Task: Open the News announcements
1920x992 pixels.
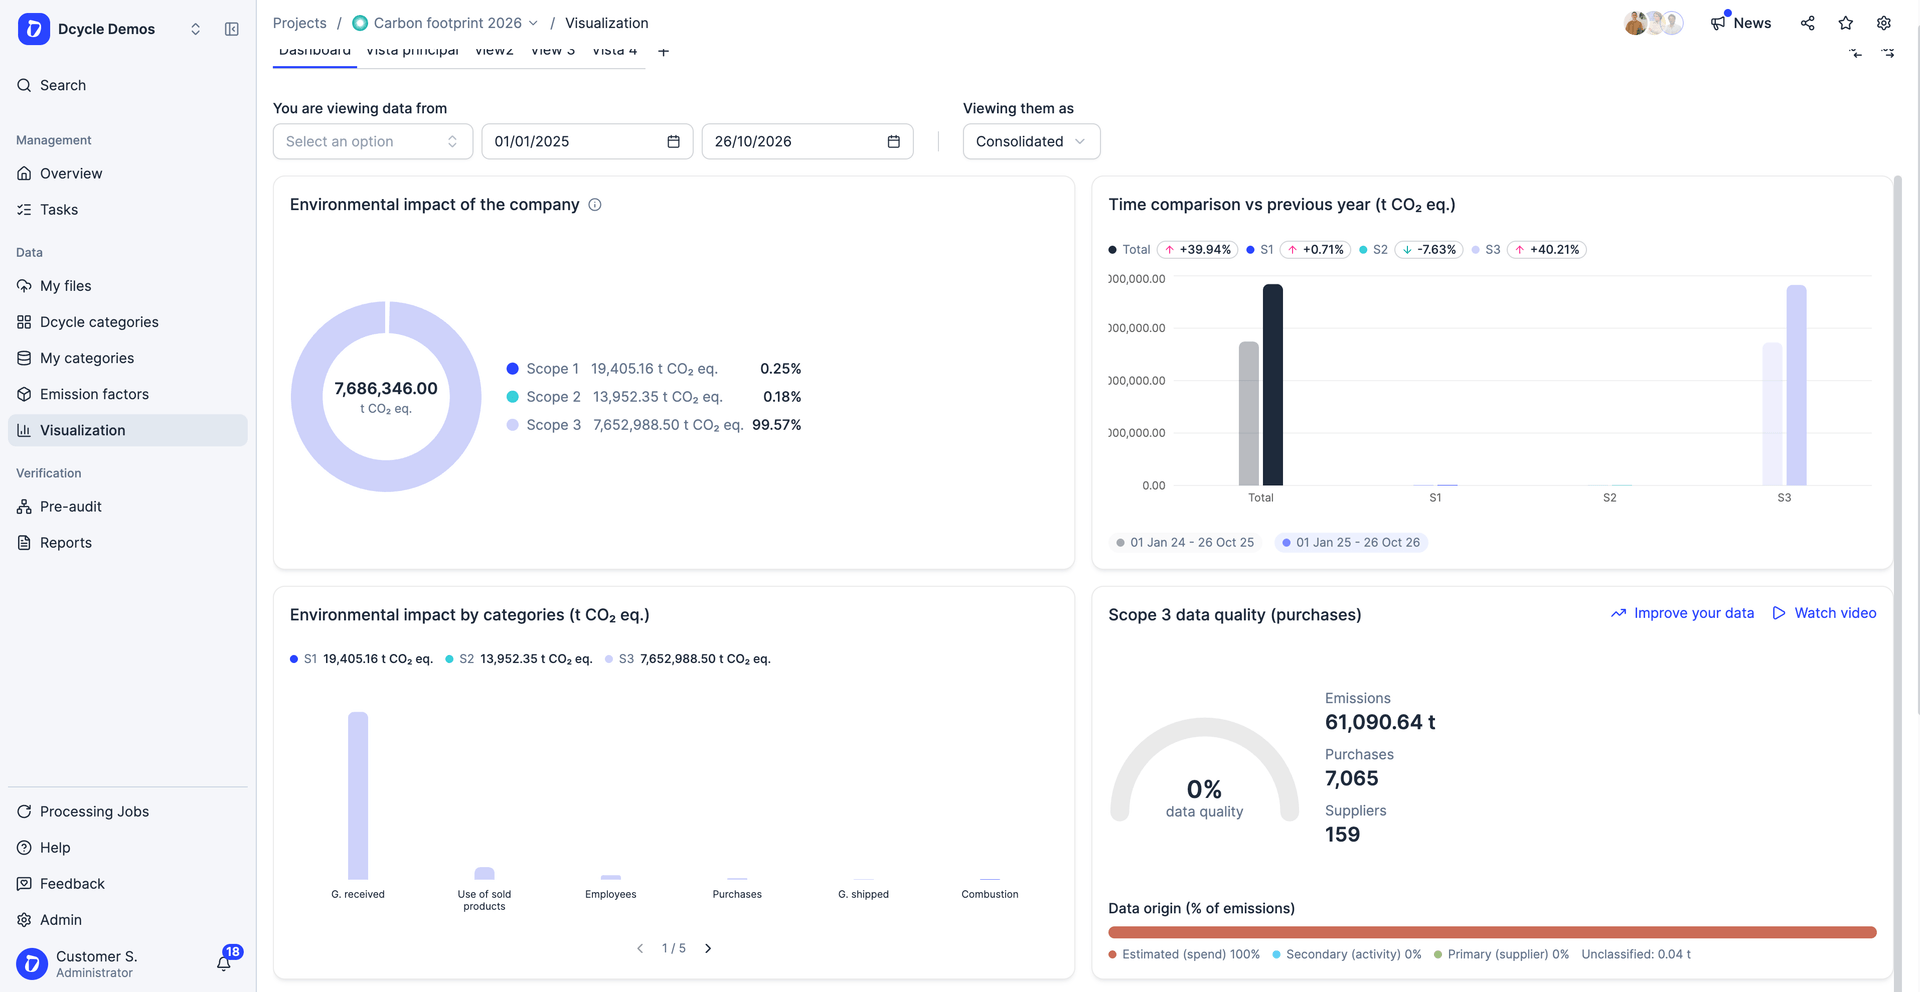Action: point(1741,23)
